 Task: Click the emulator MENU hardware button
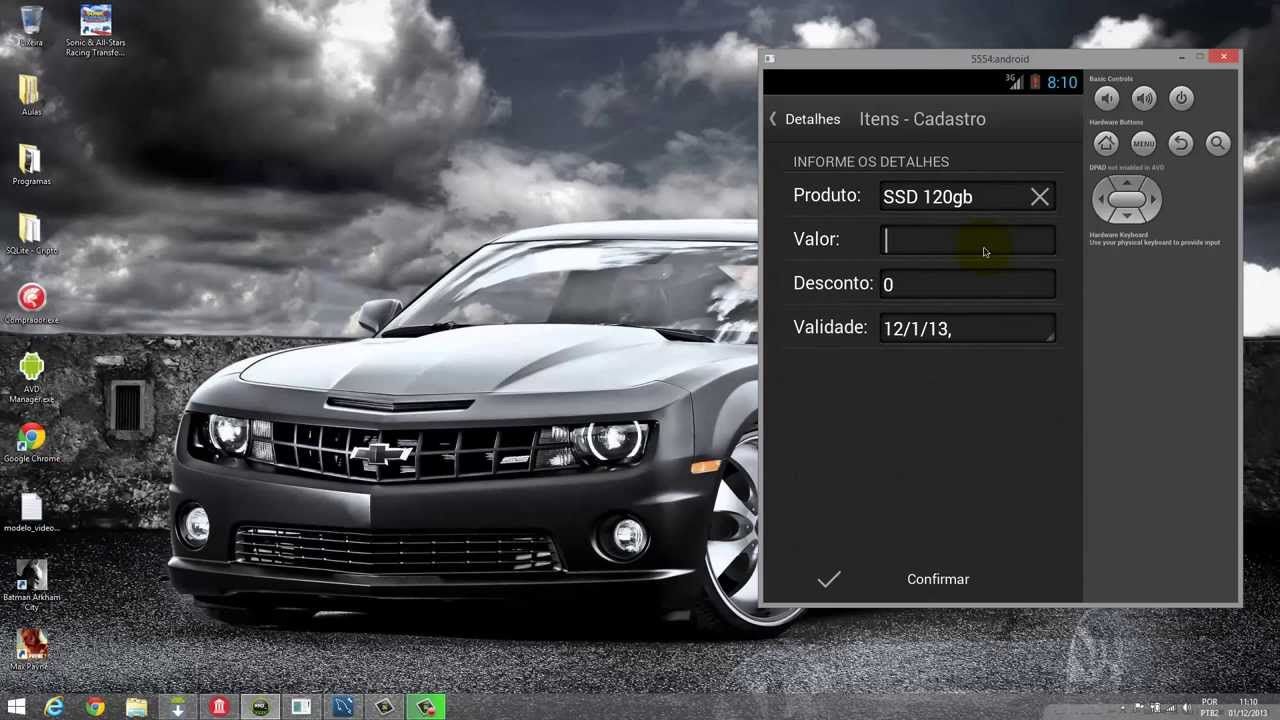tap(1143, 144)
